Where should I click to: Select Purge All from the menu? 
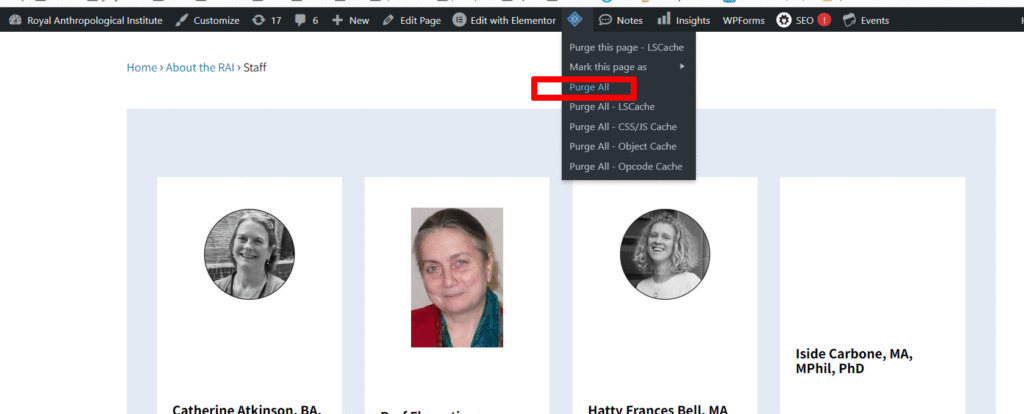(589, 88)
